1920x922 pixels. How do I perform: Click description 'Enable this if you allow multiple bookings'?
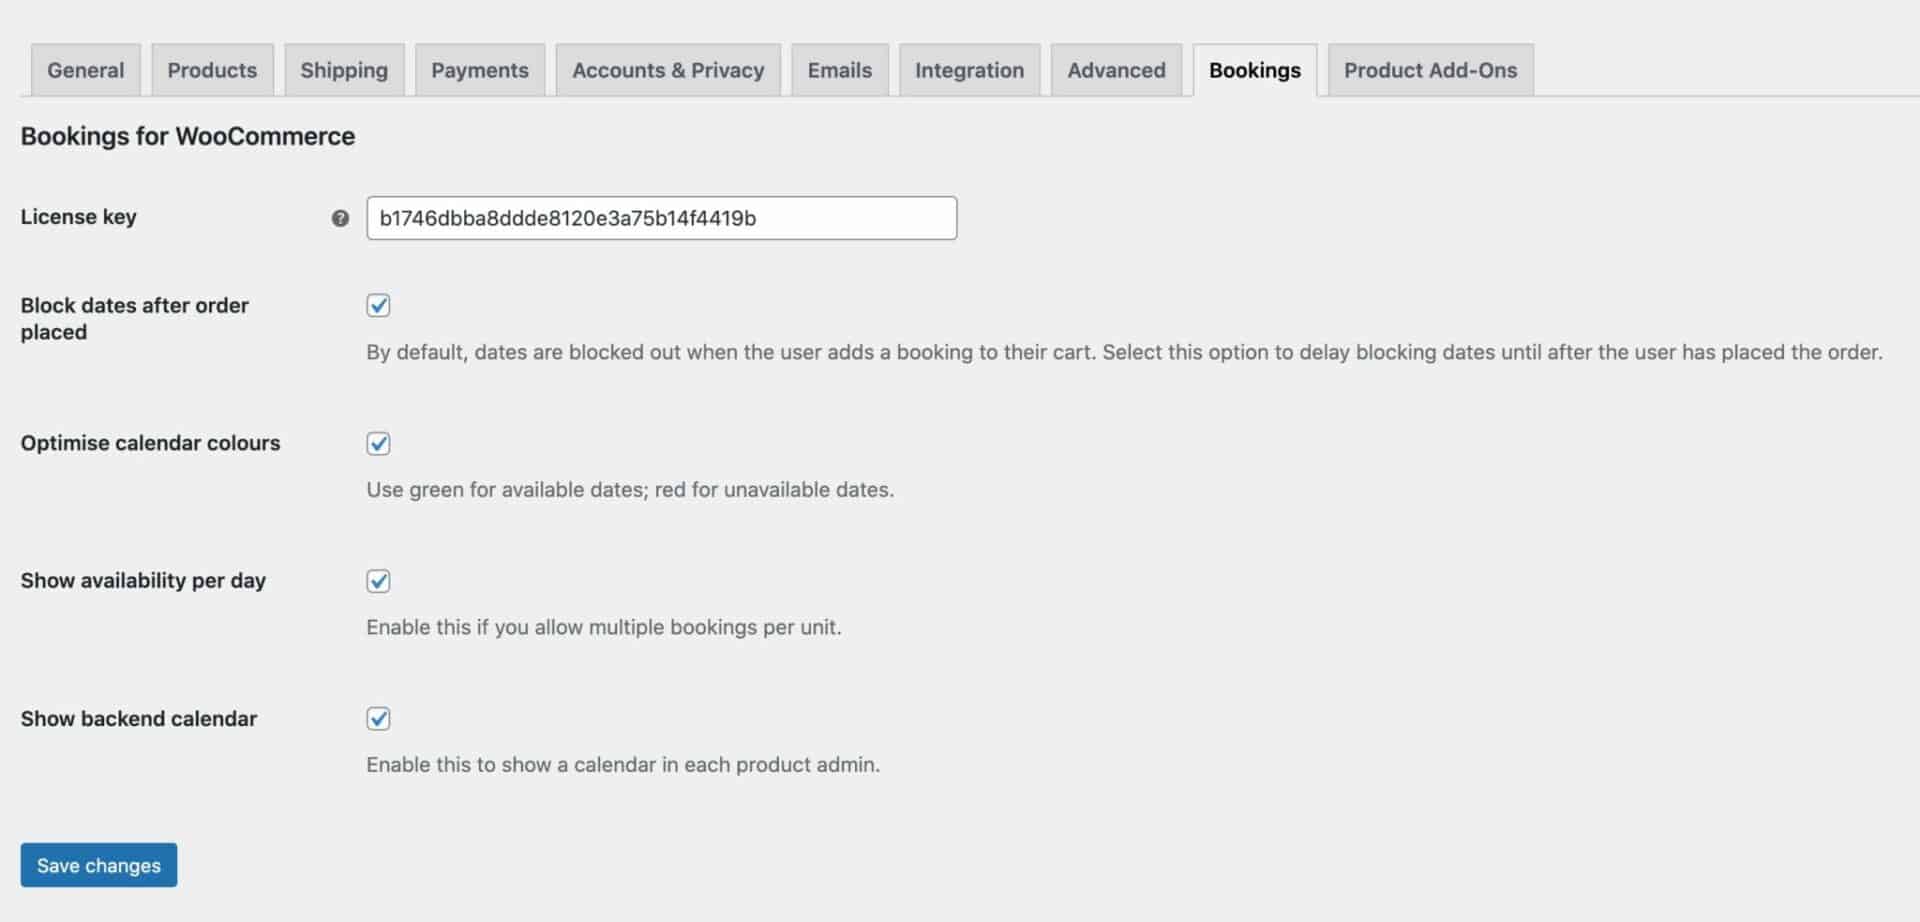point(604,627)
